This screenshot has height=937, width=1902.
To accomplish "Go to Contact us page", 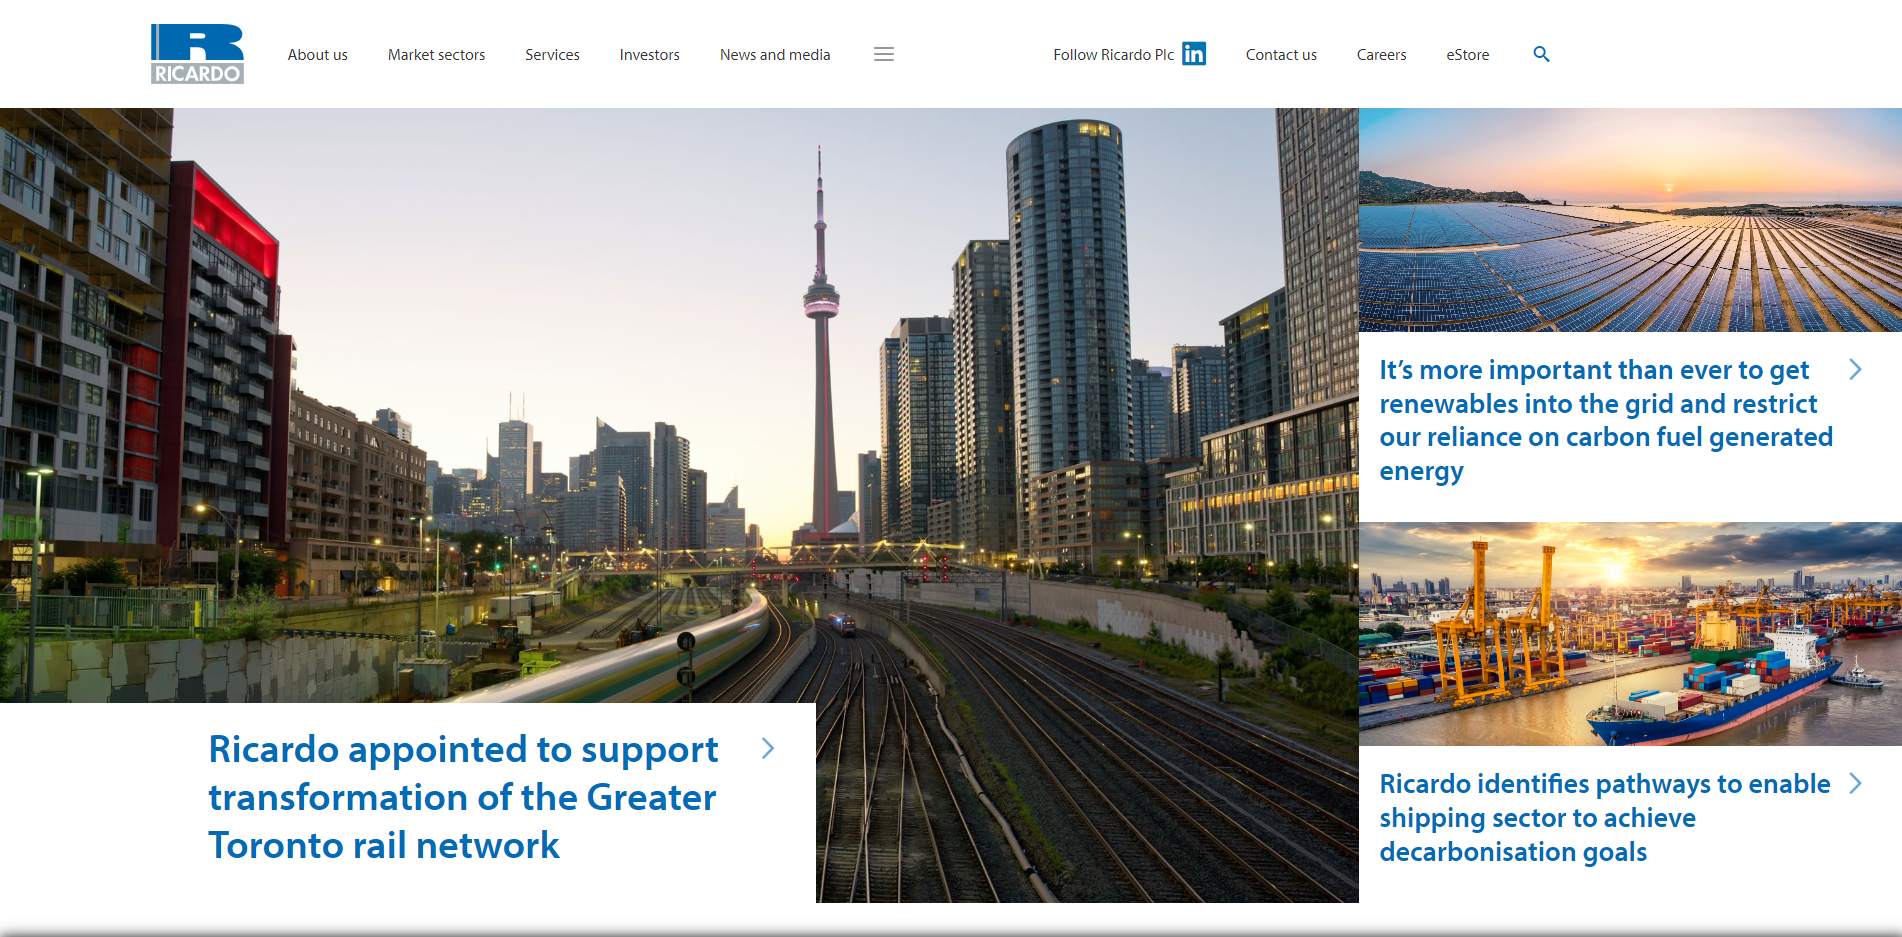I will click(1281, 55).
